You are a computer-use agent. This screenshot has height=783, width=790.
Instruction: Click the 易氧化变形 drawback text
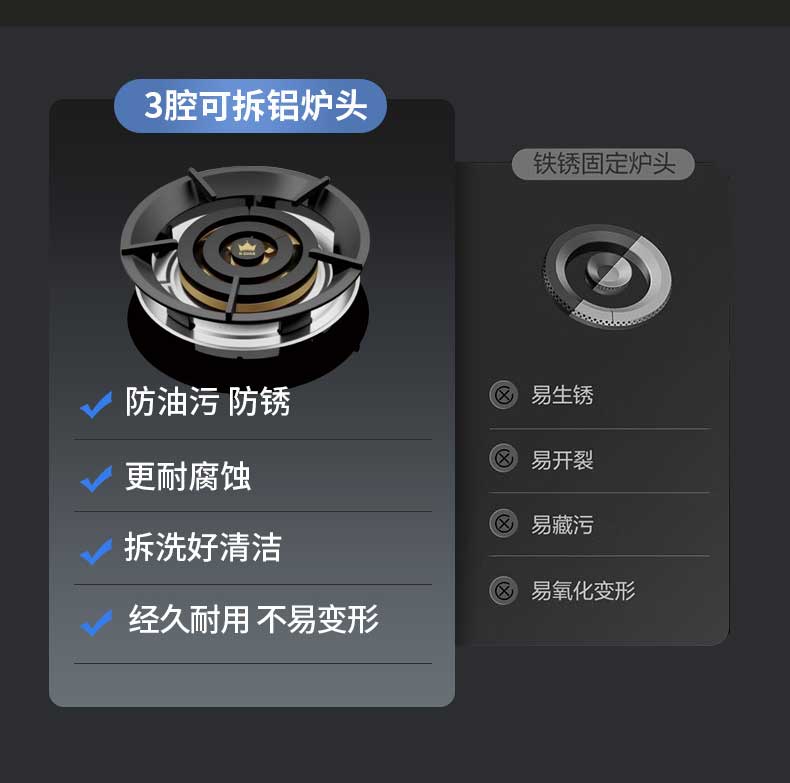tap(583, 591)
